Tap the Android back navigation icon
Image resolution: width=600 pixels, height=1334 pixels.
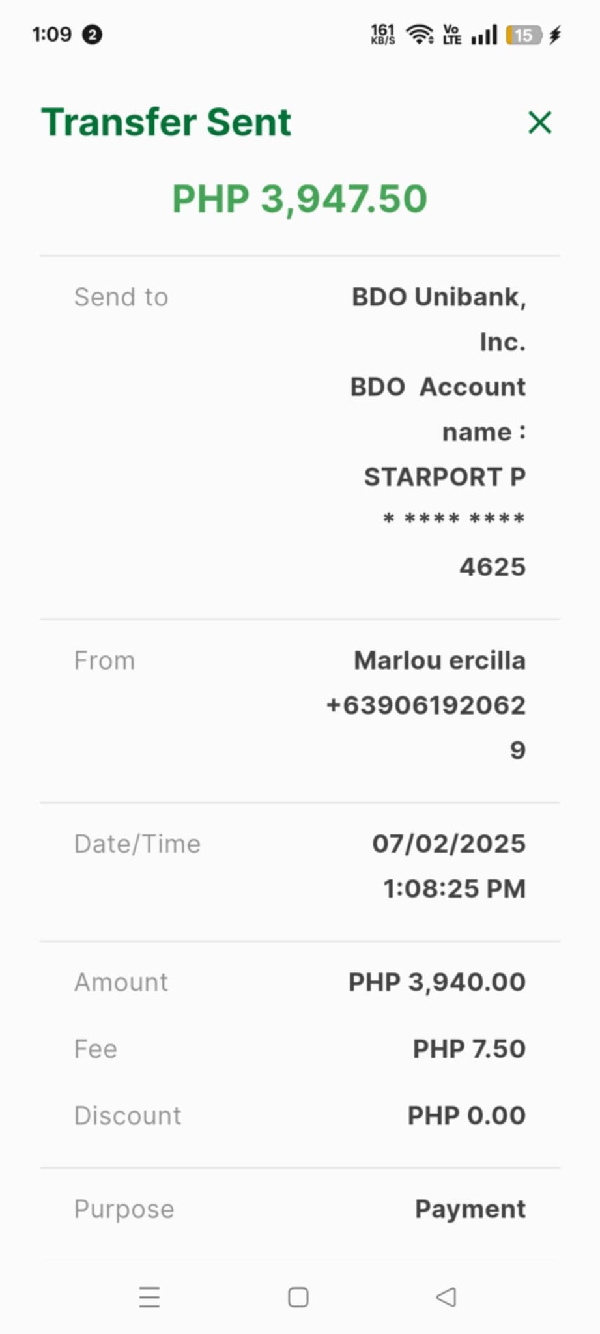tap(446, 1297)
